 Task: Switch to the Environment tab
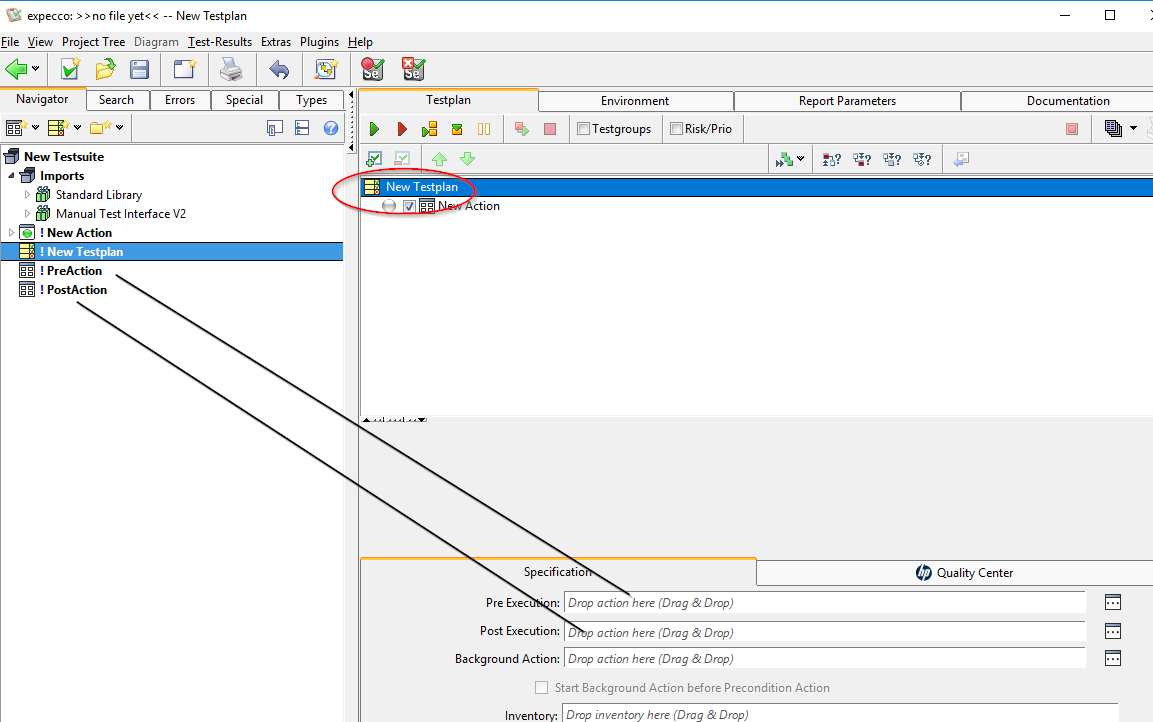click(634, 101)
